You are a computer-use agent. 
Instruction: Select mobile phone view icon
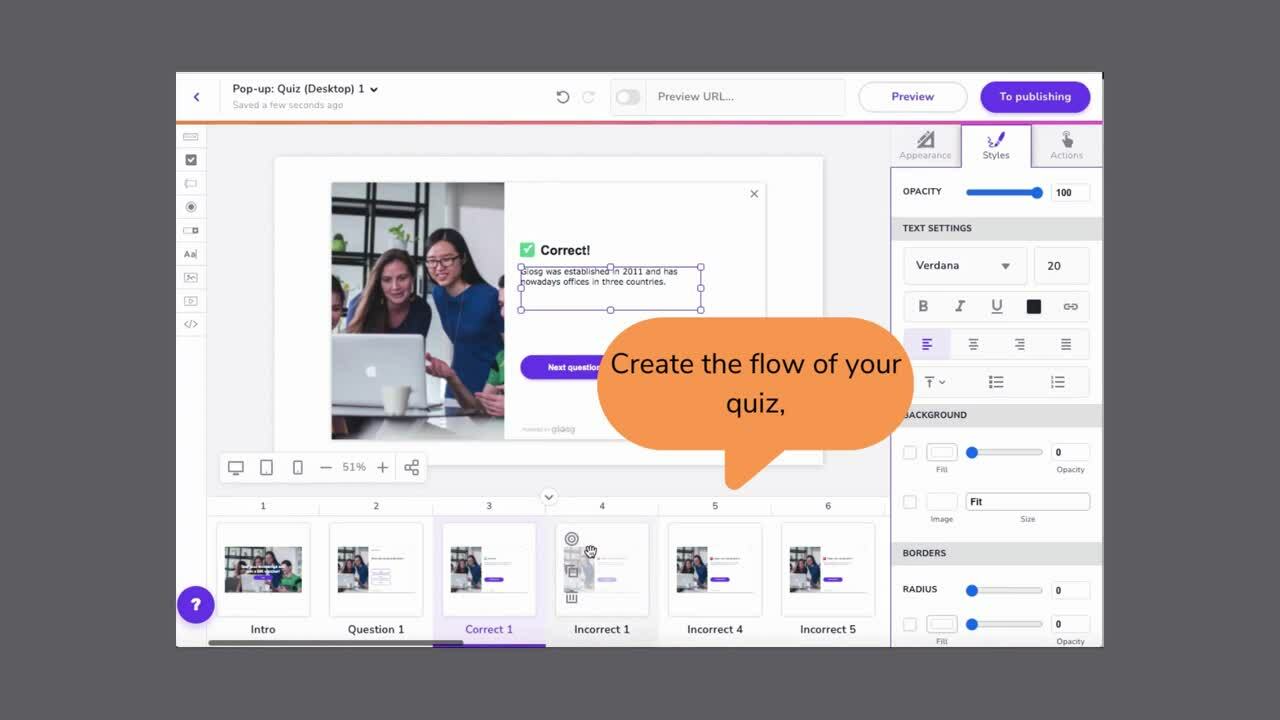pyautogui.click(x=297, y=467)
